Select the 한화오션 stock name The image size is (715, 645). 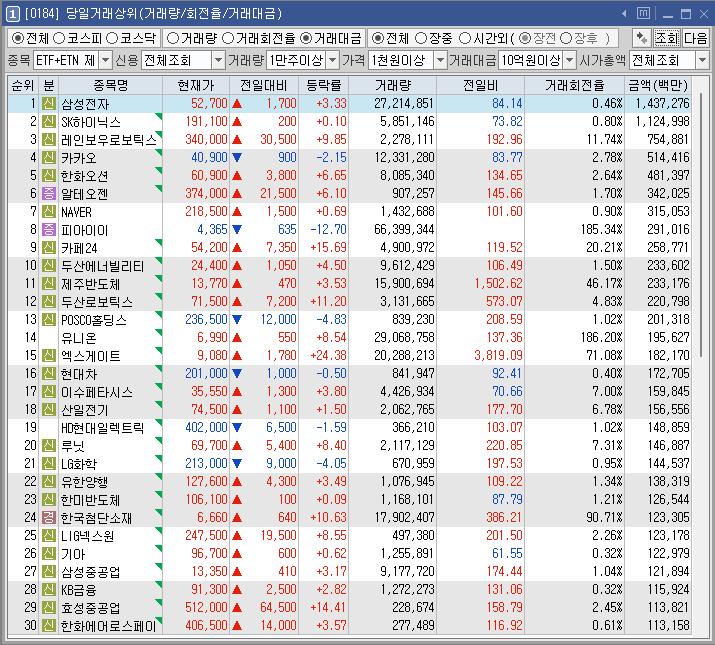(x=84, y=176)
